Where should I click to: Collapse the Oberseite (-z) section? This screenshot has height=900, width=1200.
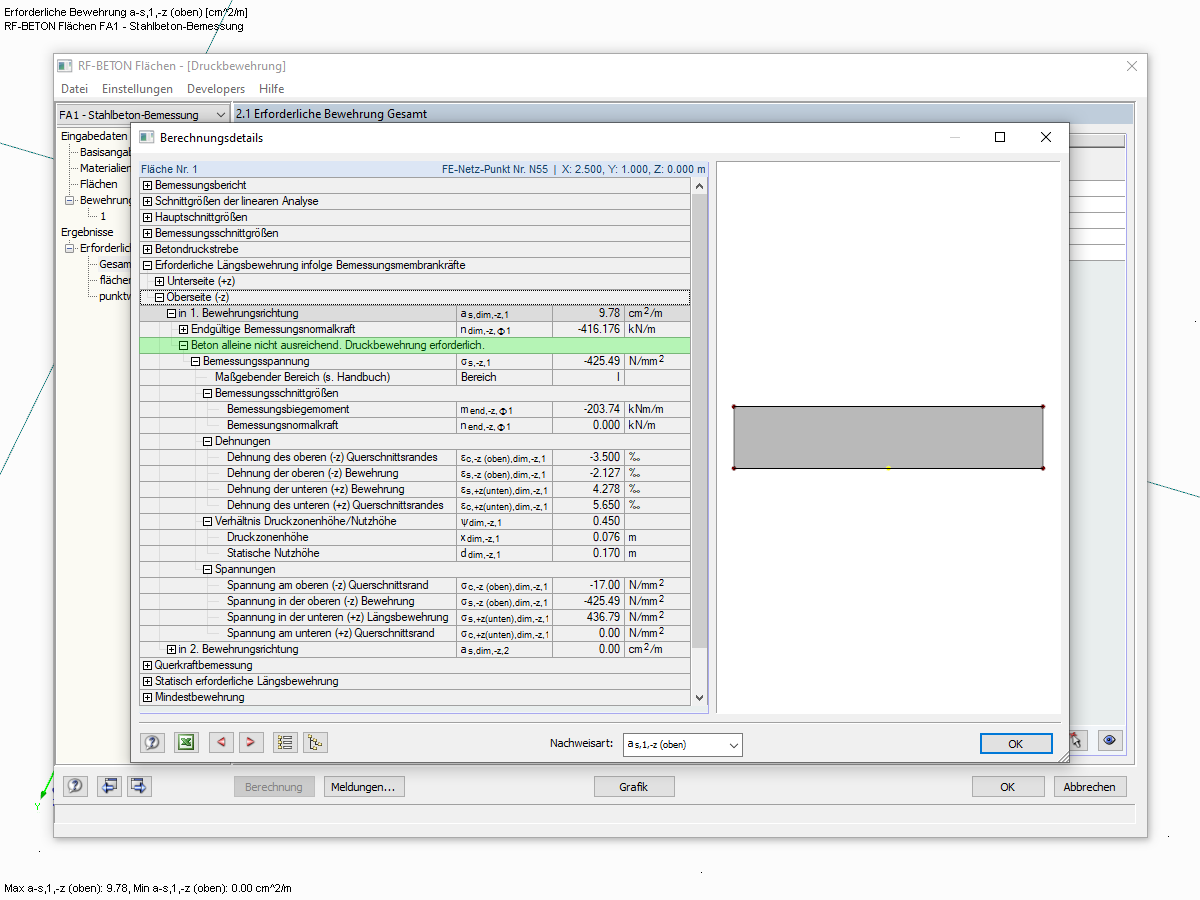tap(159, 297)
